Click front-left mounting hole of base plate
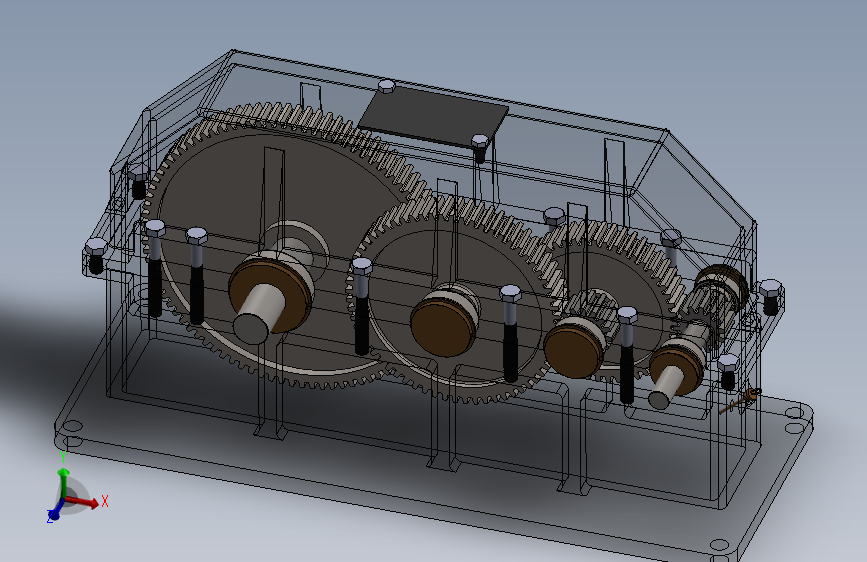 point(71,427)
